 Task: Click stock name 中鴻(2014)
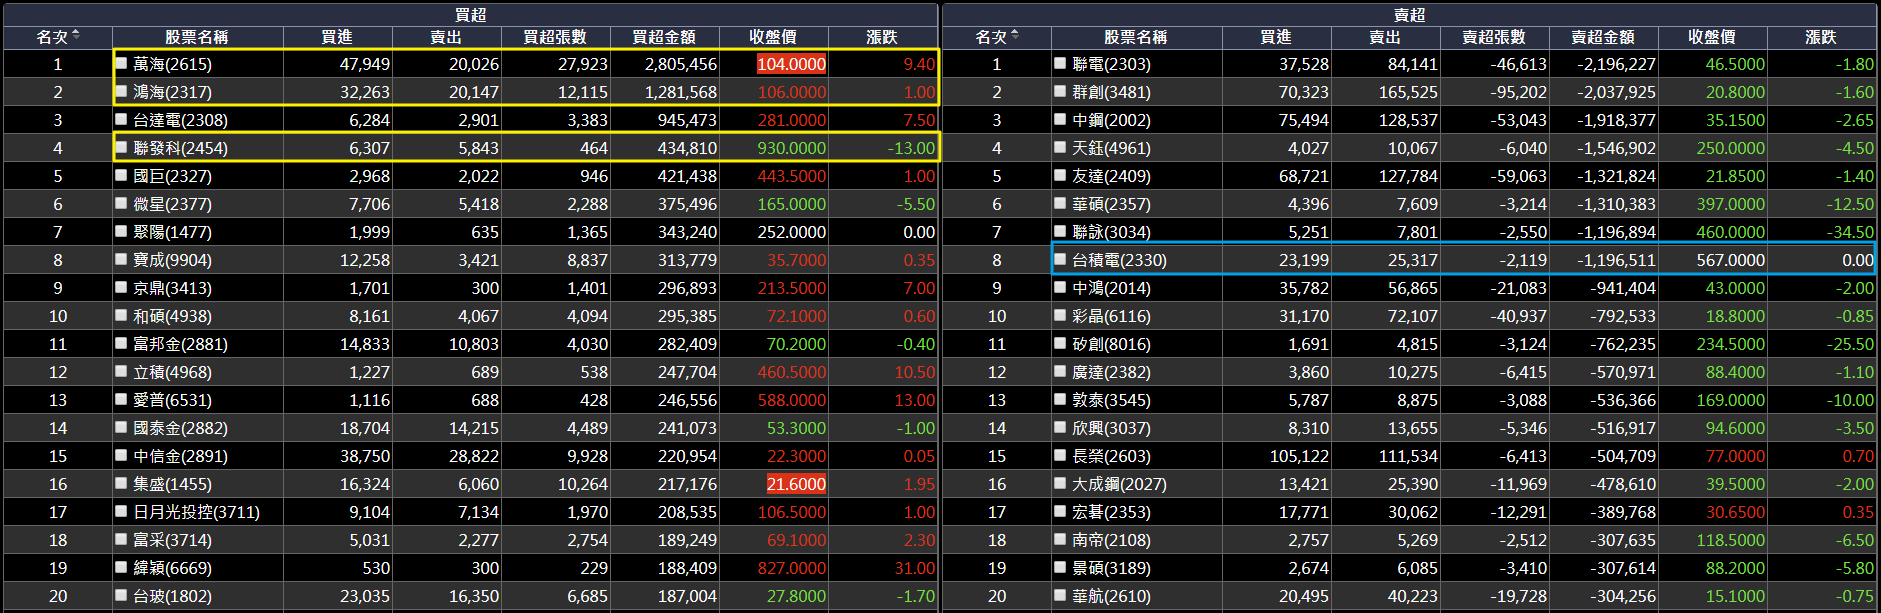(1111, 288)
